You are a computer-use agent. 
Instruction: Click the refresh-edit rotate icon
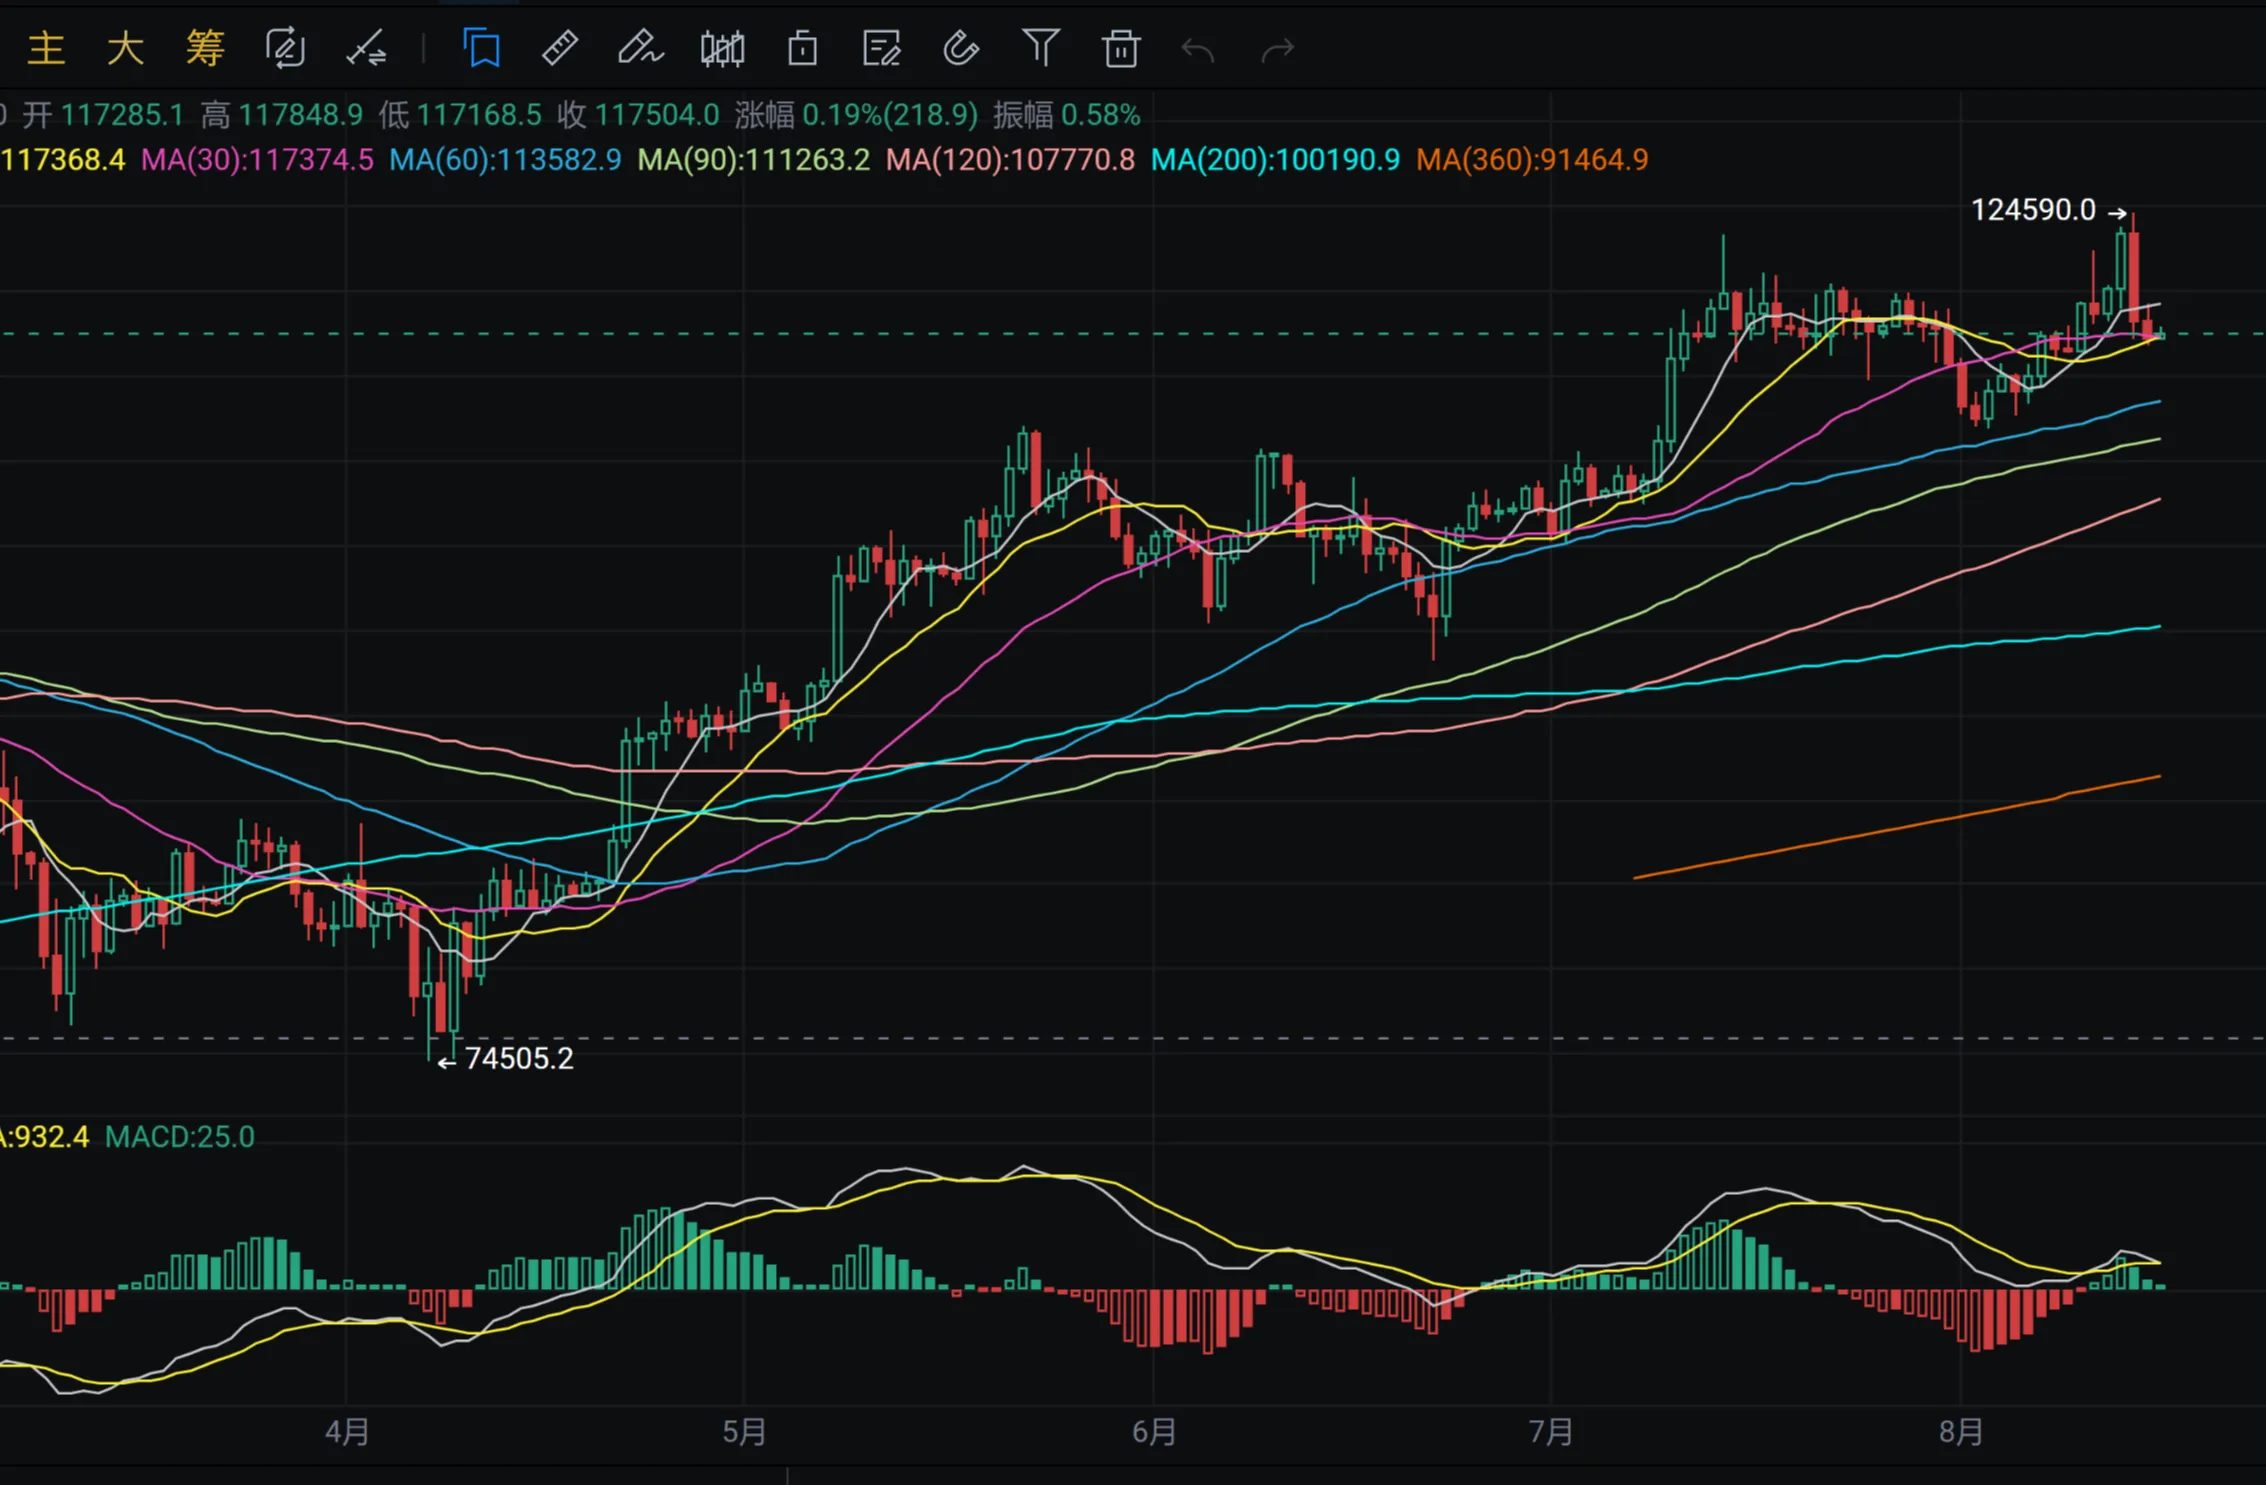[x=285, y=48]
